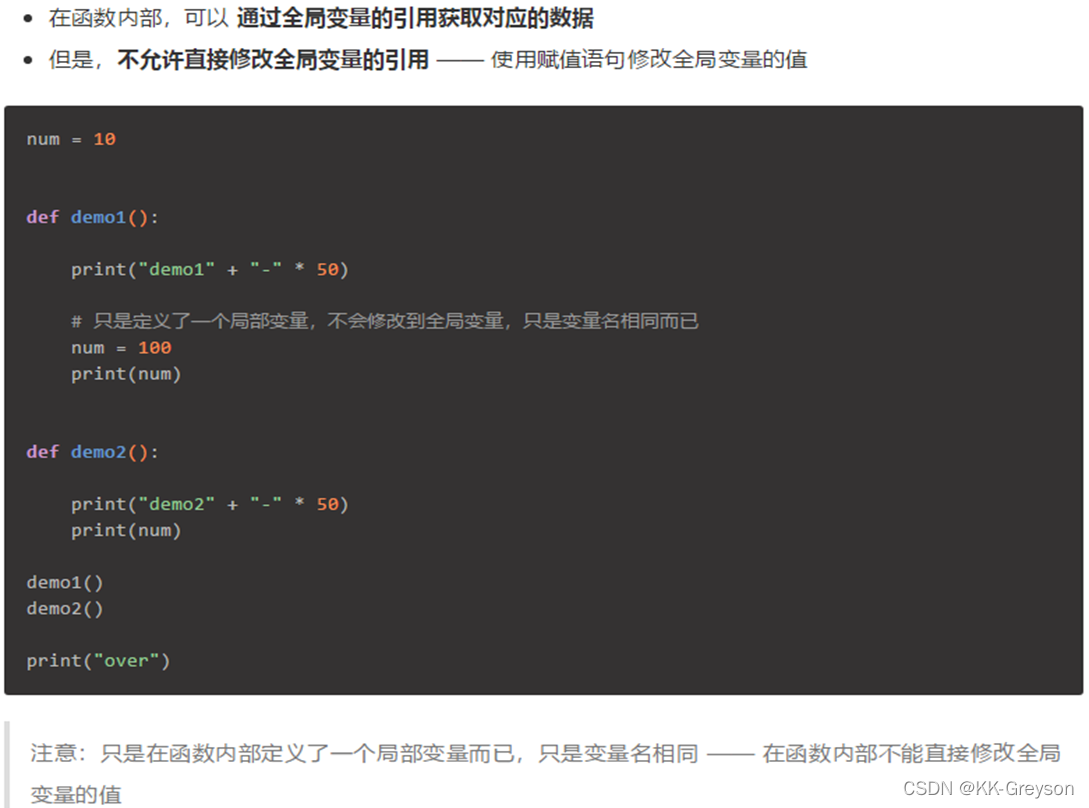This screenshot has height=808, width=1089.
Task: Click the demo2() call line
Action: (x=65, y=609)
